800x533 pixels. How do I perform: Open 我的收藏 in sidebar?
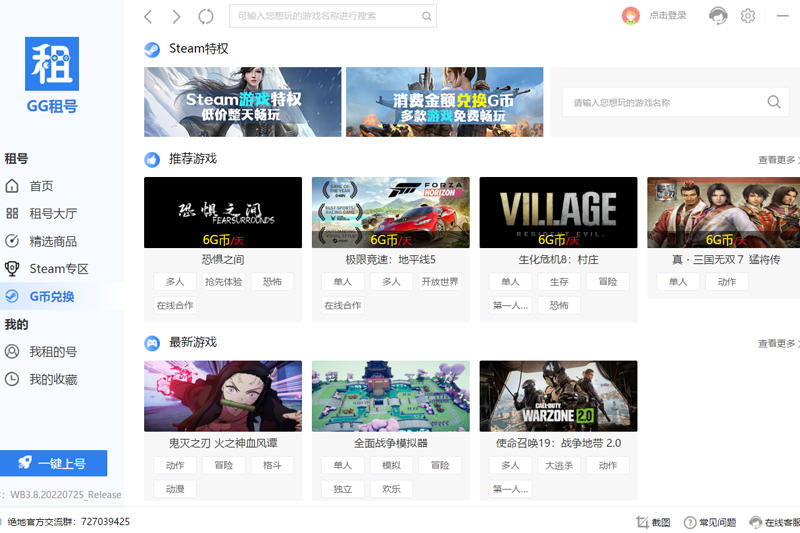(x=52, y=379)
